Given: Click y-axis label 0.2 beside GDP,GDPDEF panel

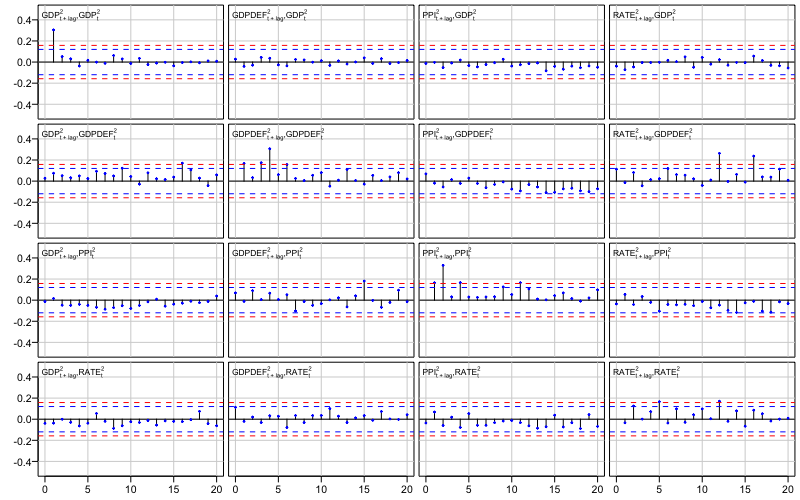Looking at the screenshot, I should pos(26,160).
